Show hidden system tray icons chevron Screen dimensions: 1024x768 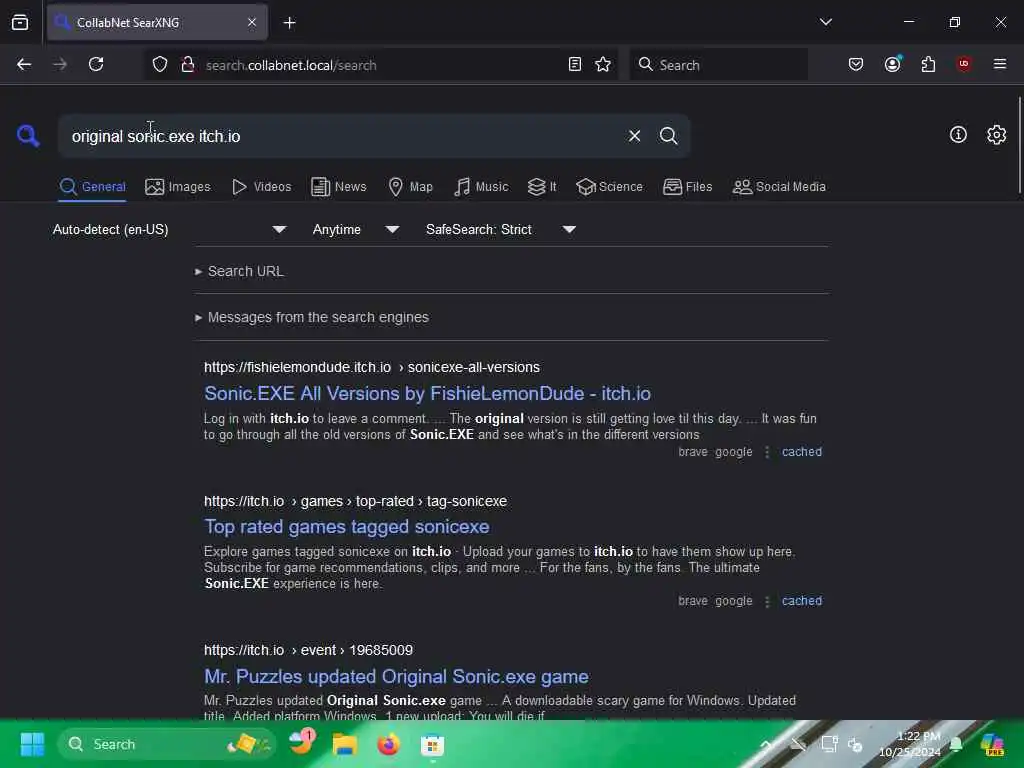coord(766,744)
